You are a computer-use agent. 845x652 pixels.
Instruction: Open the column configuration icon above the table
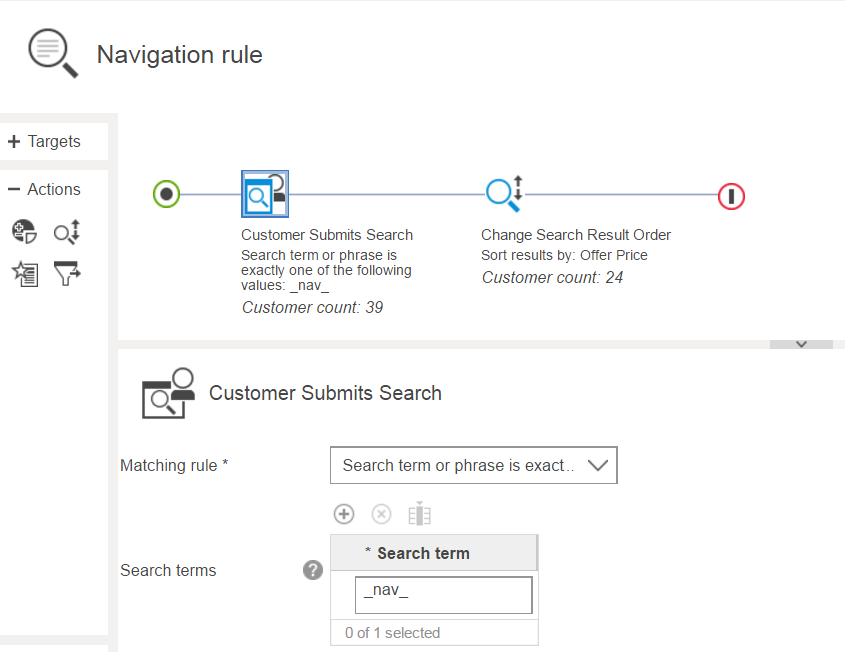point(419,513)
